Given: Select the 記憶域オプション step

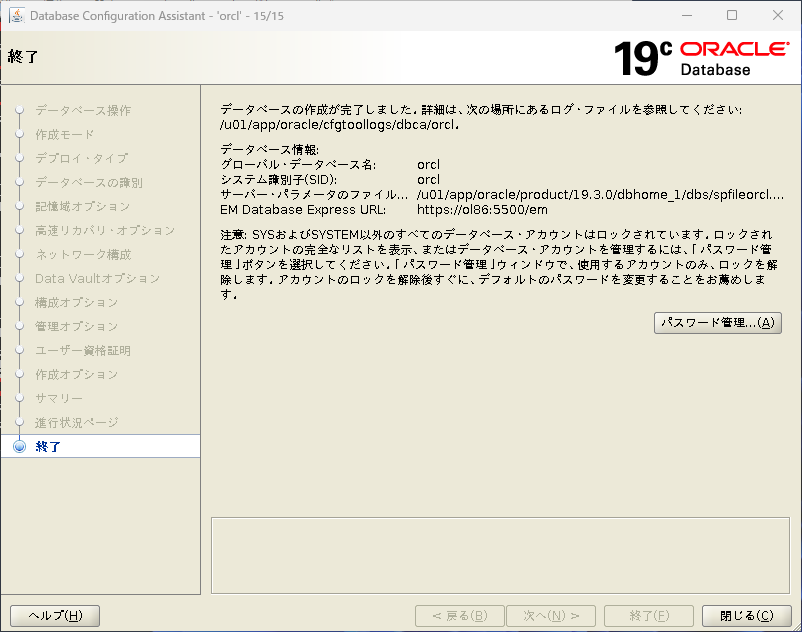Looking at the screenshot, I should click(x=82, y=207).
